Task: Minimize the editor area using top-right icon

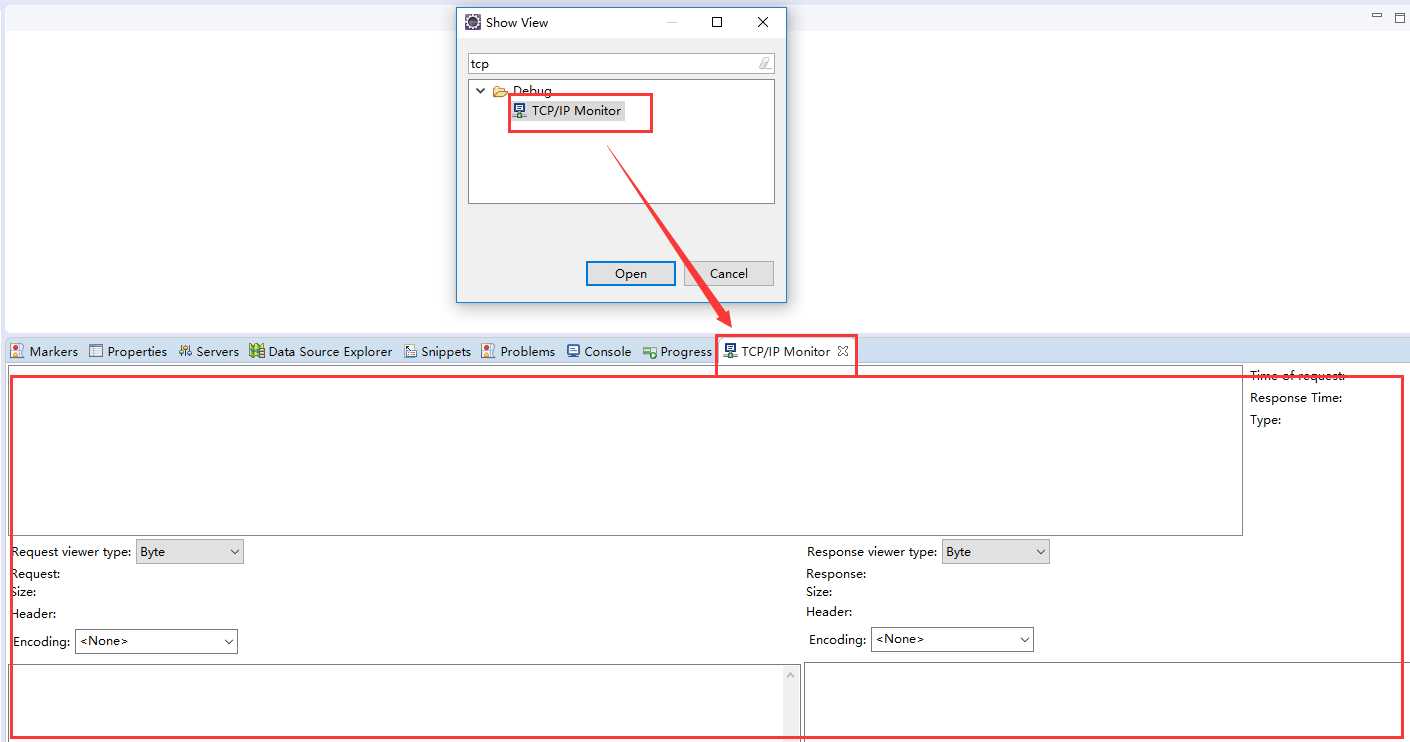Action: click(x=1377, y=17)
